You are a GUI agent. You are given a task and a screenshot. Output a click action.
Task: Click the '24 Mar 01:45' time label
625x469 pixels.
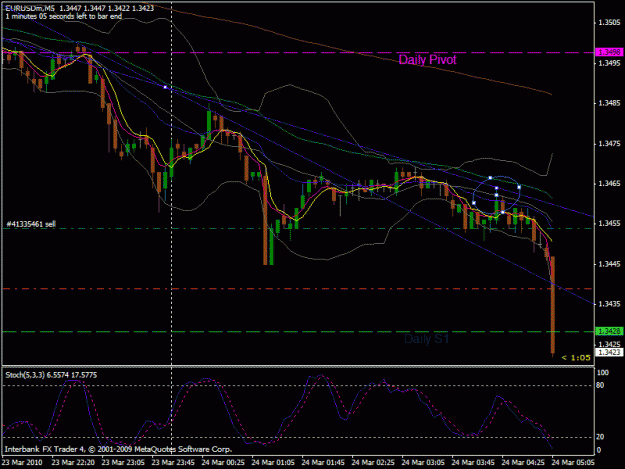click(323, 462)
